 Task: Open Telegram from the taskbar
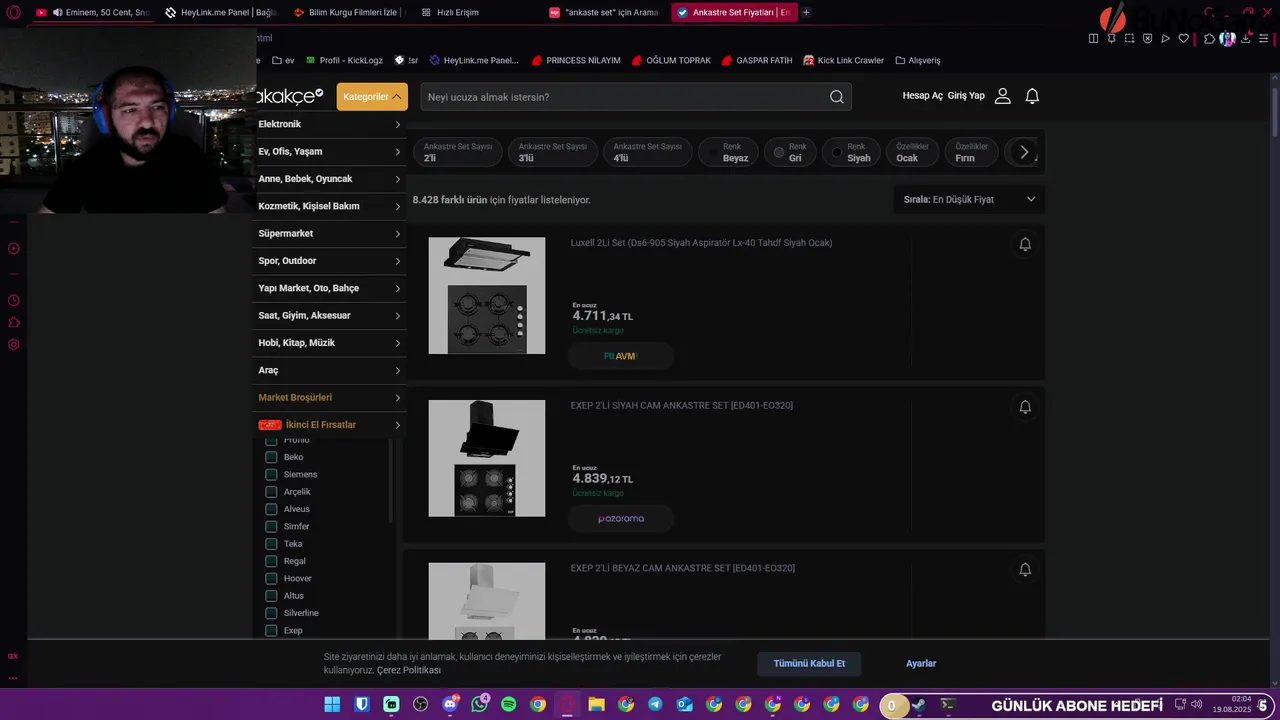click(x=655, y=705)
